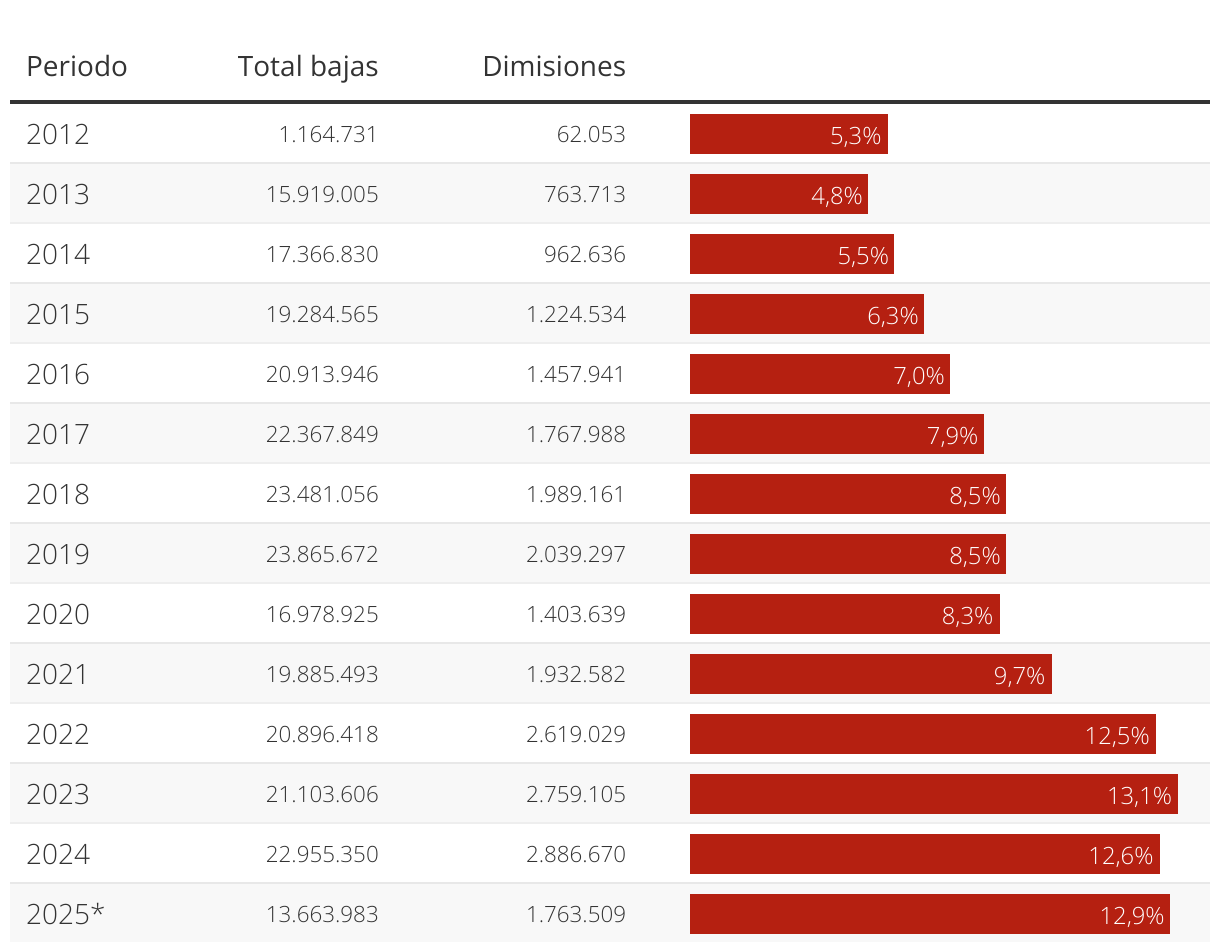Select the Total bajas column header
Viewport: 1220px width, 952px height.
point(308,67)
